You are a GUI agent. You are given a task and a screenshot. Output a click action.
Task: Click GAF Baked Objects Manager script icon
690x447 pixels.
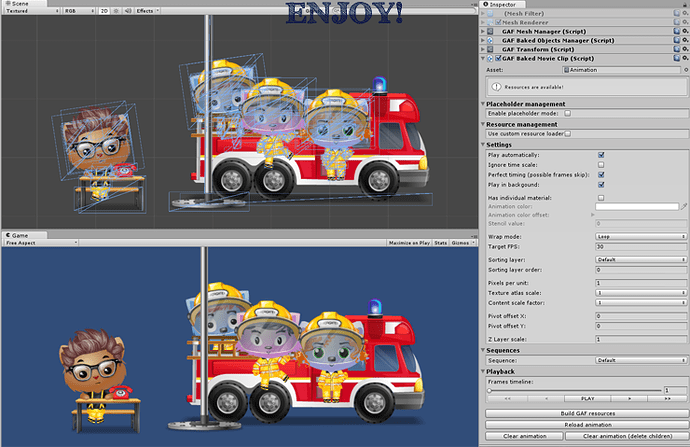point(490,40)
